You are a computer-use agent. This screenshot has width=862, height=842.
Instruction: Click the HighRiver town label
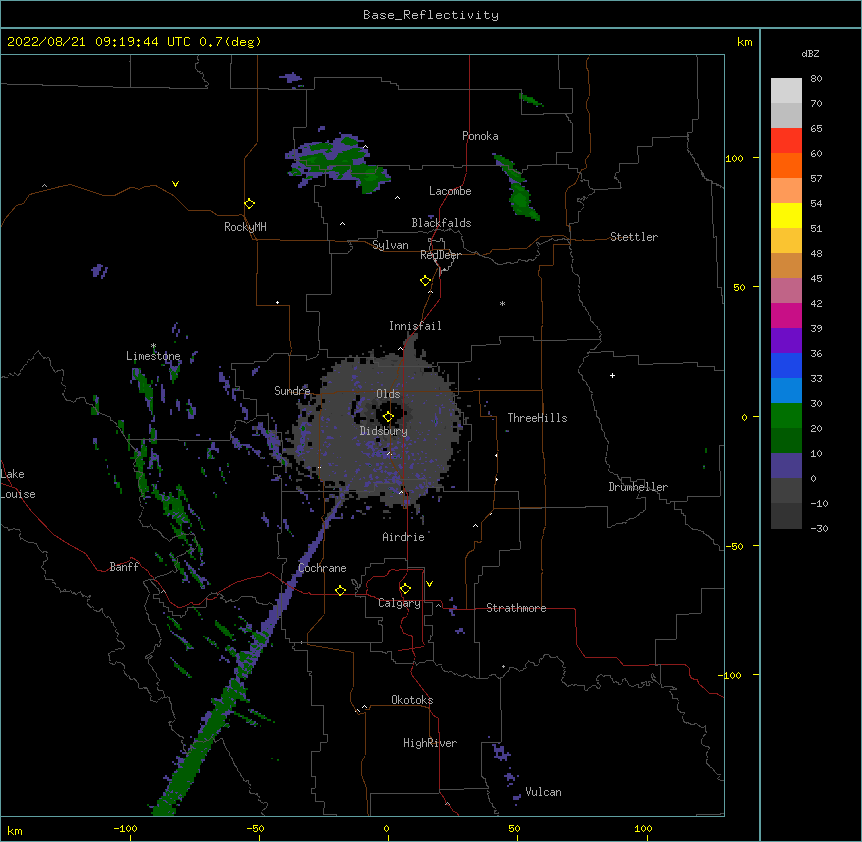point(430,743)
